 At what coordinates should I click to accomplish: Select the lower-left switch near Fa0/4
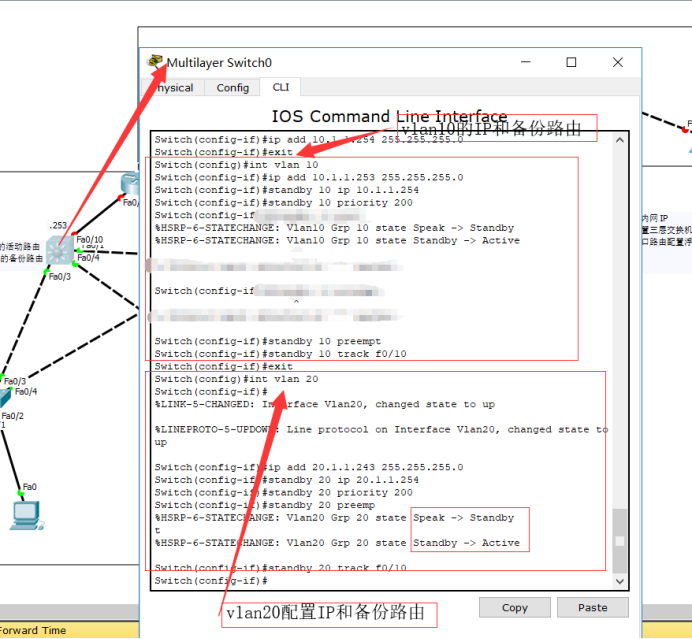(x=5, y=398)
